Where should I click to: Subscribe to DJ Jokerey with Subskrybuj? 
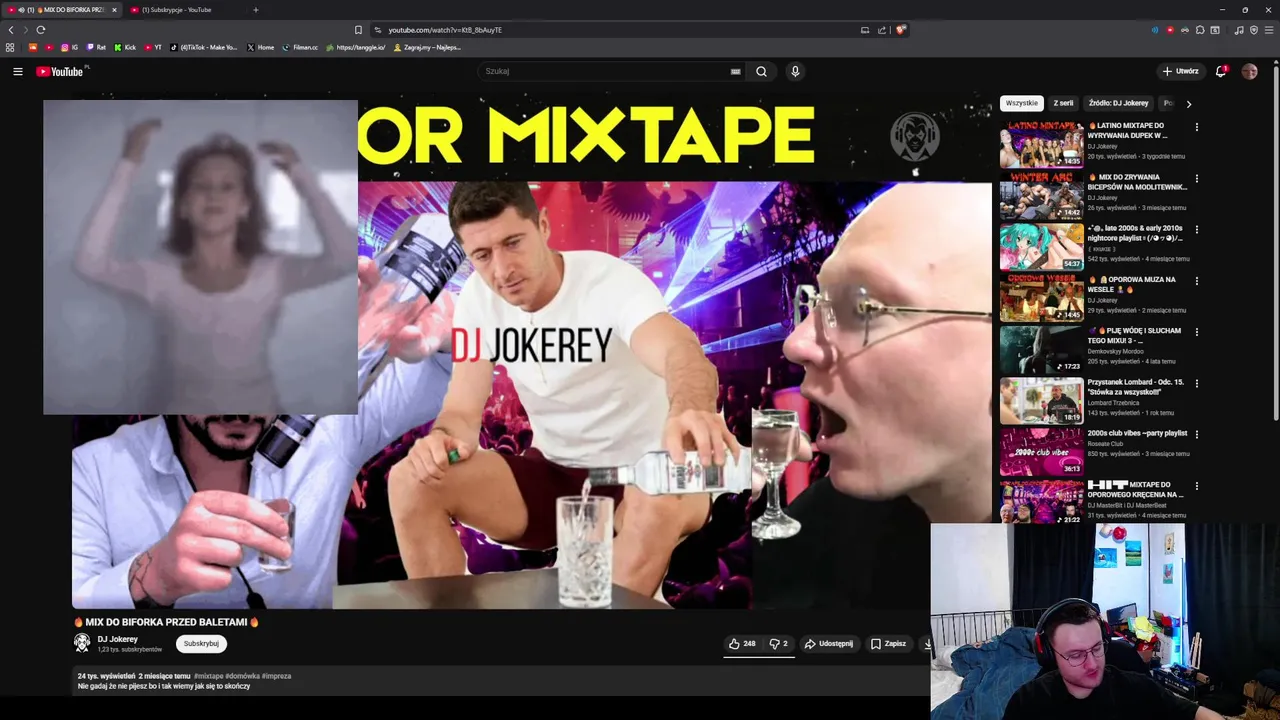pyautogui.click(x=201, y=644)
